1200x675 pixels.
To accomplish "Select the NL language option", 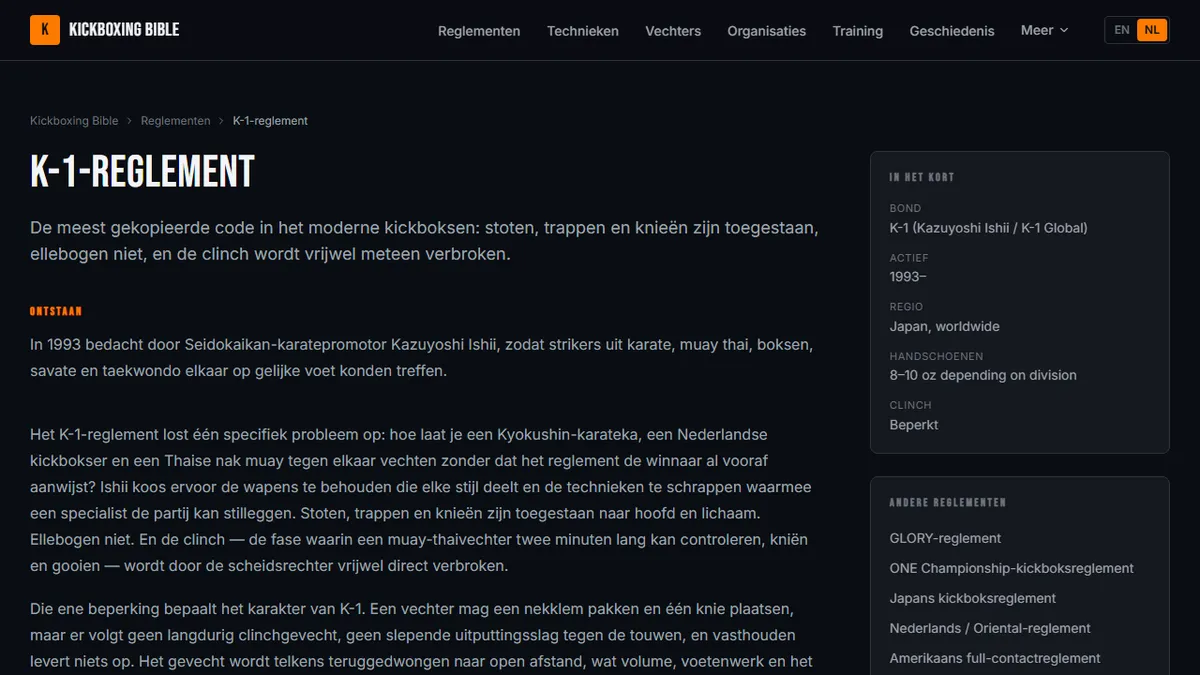I will [1152, 30].
